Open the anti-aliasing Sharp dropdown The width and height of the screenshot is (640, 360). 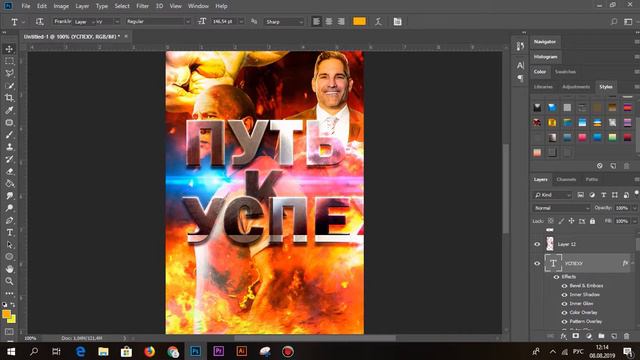click(x=284, y=22)
